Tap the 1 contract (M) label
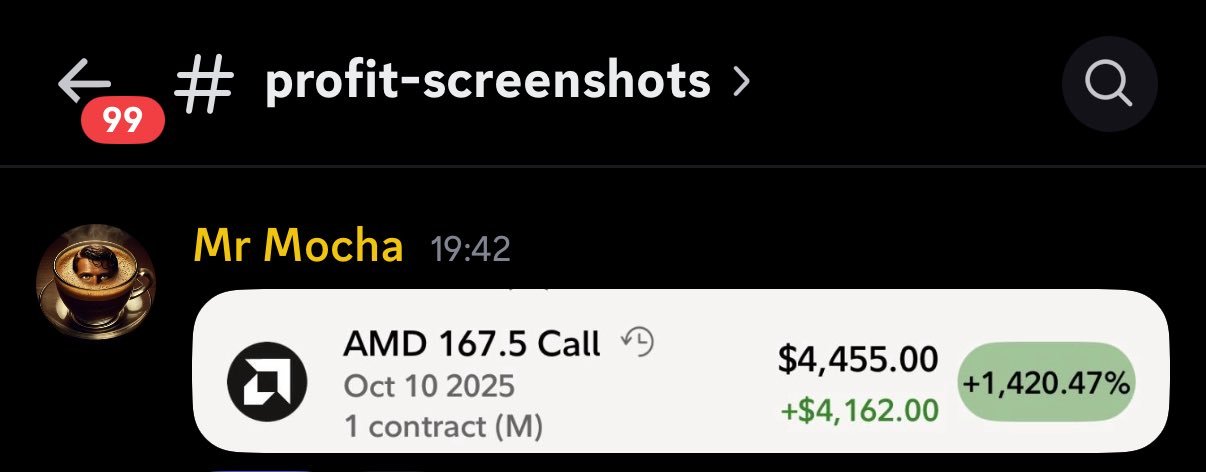The width and height of the screenshot is (1206, 472). click(443, 427)
